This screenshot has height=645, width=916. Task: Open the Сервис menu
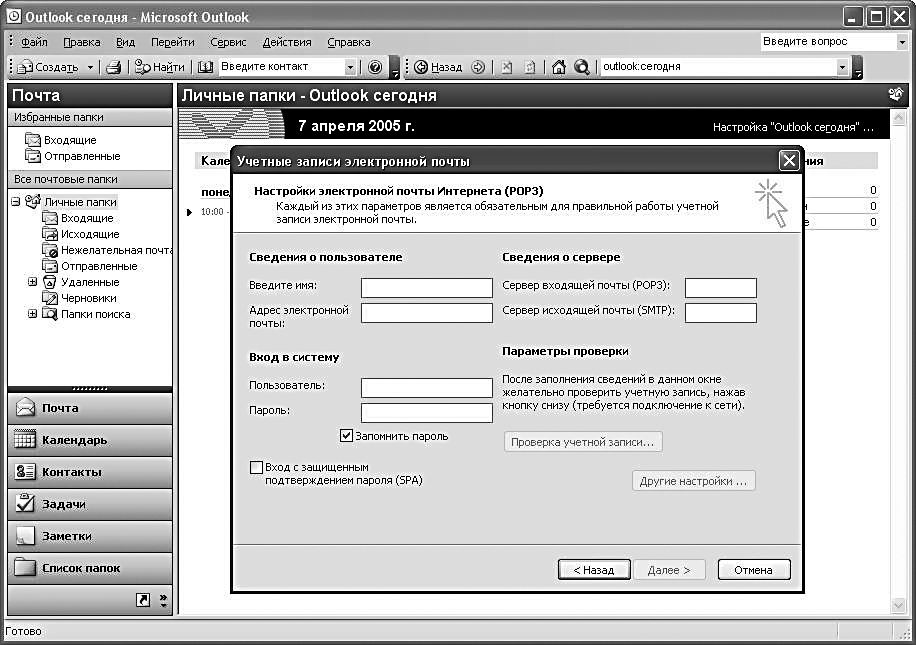tap(228, 42)
